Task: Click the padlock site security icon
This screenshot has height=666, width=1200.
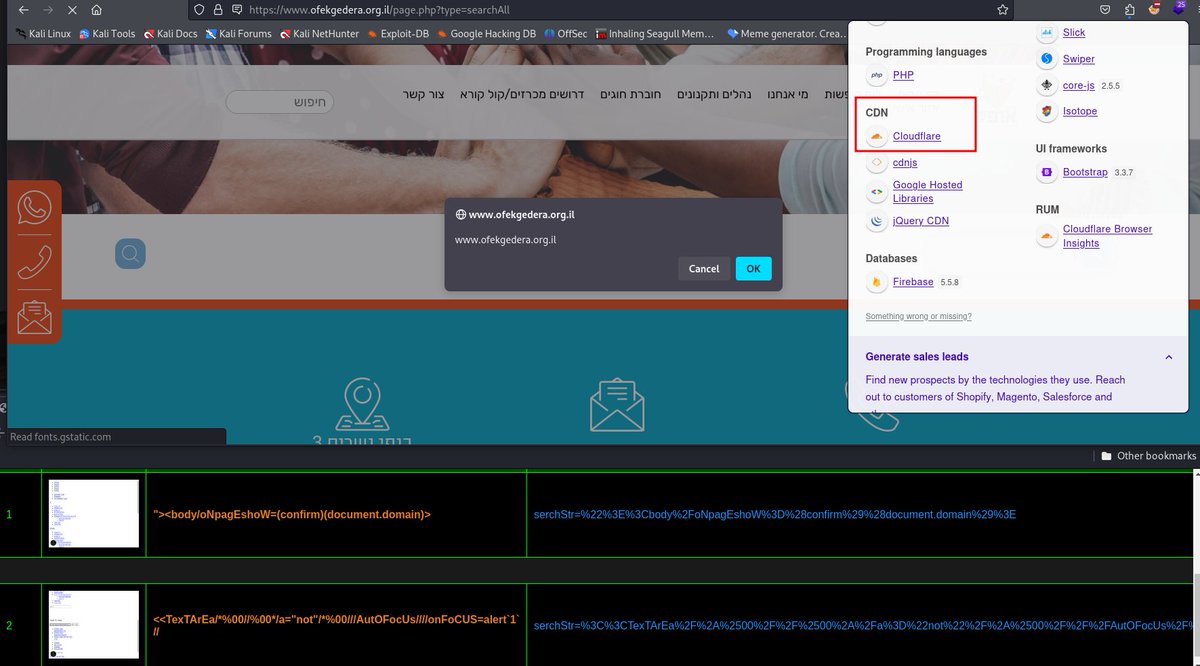Action: (x=218, y=10)
